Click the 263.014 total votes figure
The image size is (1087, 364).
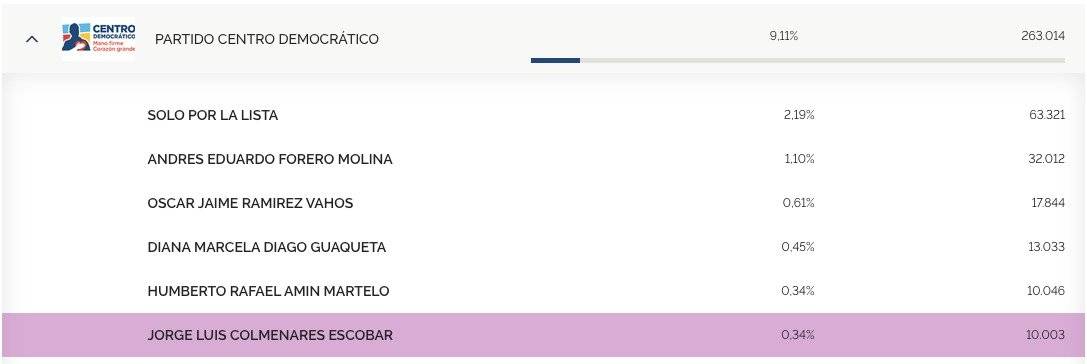pyautogui.click(x=1043, y=37)
